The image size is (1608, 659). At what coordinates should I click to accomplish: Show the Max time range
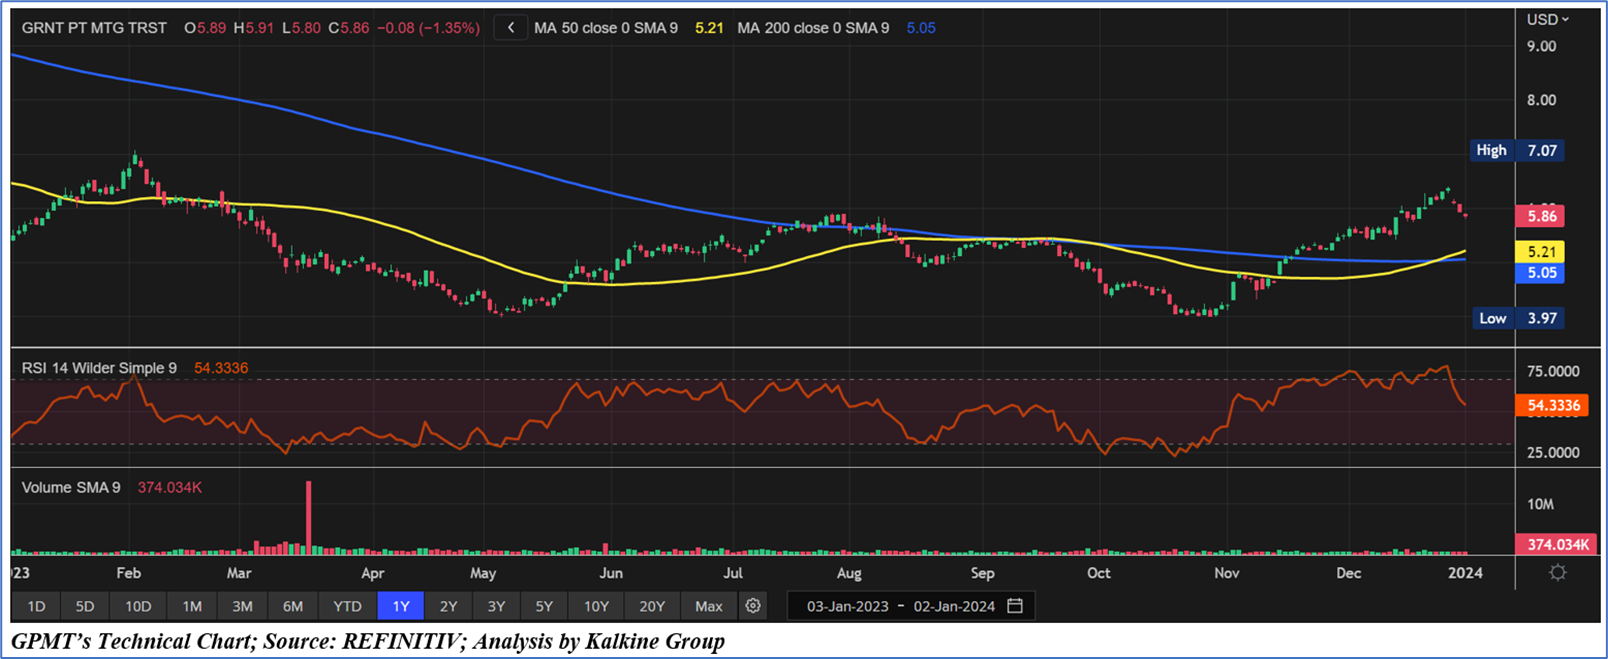coord(709,606)
